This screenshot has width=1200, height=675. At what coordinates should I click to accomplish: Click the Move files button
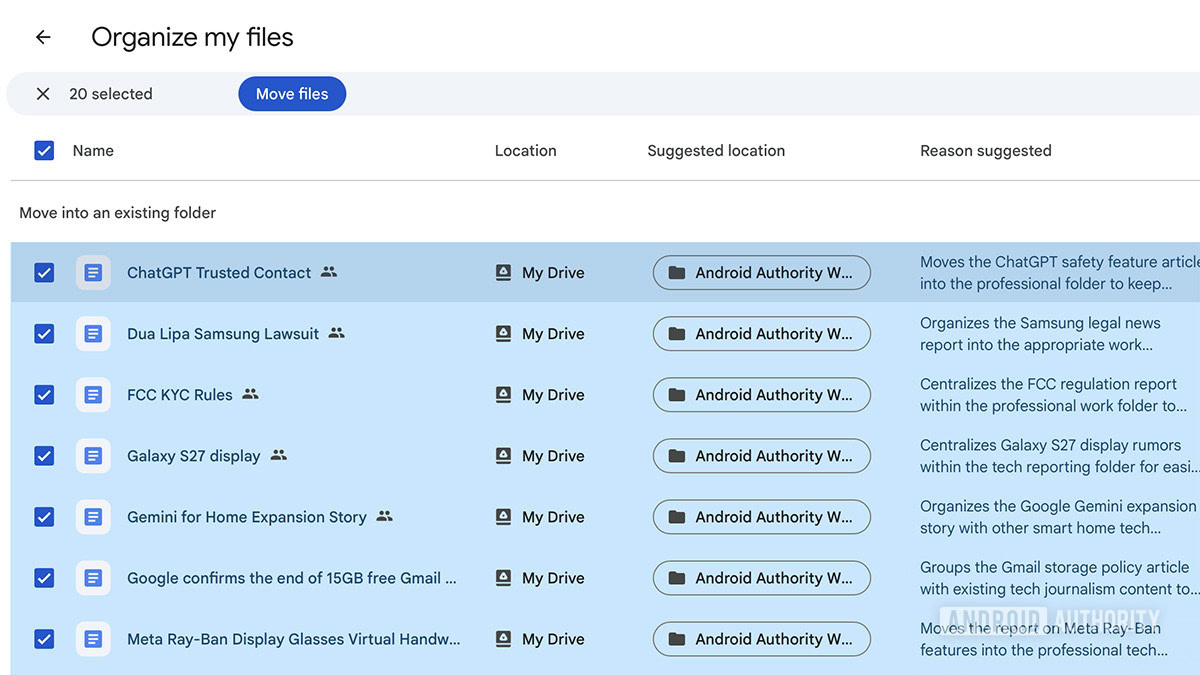[292, 94]
